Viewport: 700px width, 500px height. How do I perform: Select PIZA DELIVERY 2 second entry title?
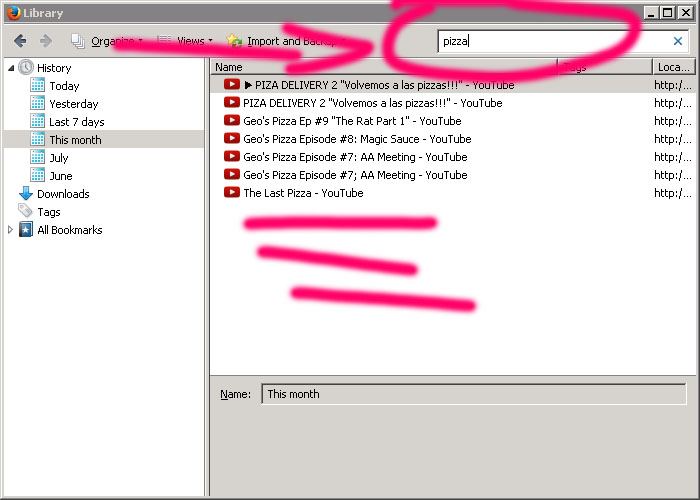point(373,103)
